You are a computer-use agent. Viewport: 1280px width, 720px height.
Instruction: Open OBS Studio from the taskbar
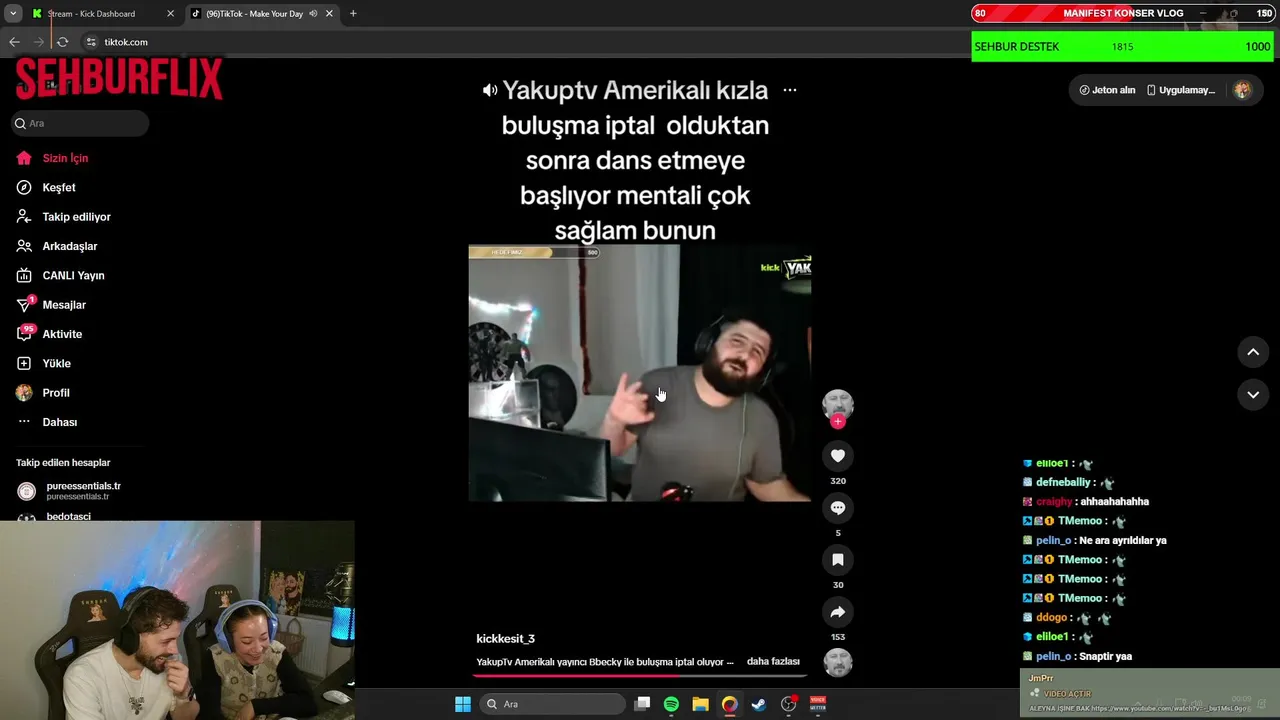click(789, 704)
